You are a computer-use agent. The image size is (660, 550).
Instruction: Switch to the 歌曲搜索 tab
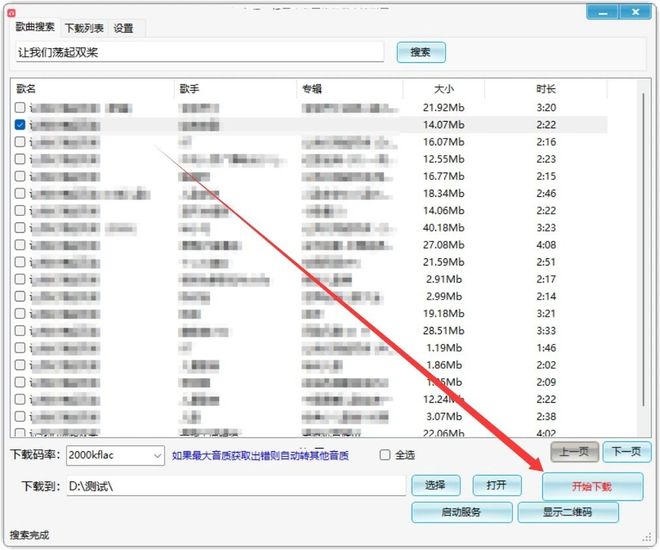click(x=35, y=27)
